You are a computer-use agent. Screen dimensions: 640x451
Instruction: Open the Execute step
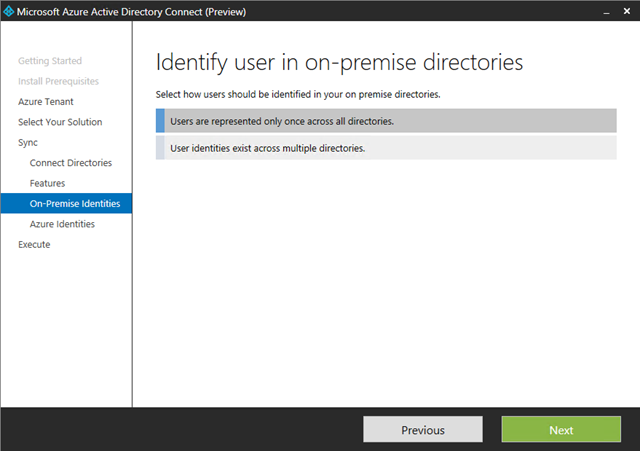coord(34,244)
